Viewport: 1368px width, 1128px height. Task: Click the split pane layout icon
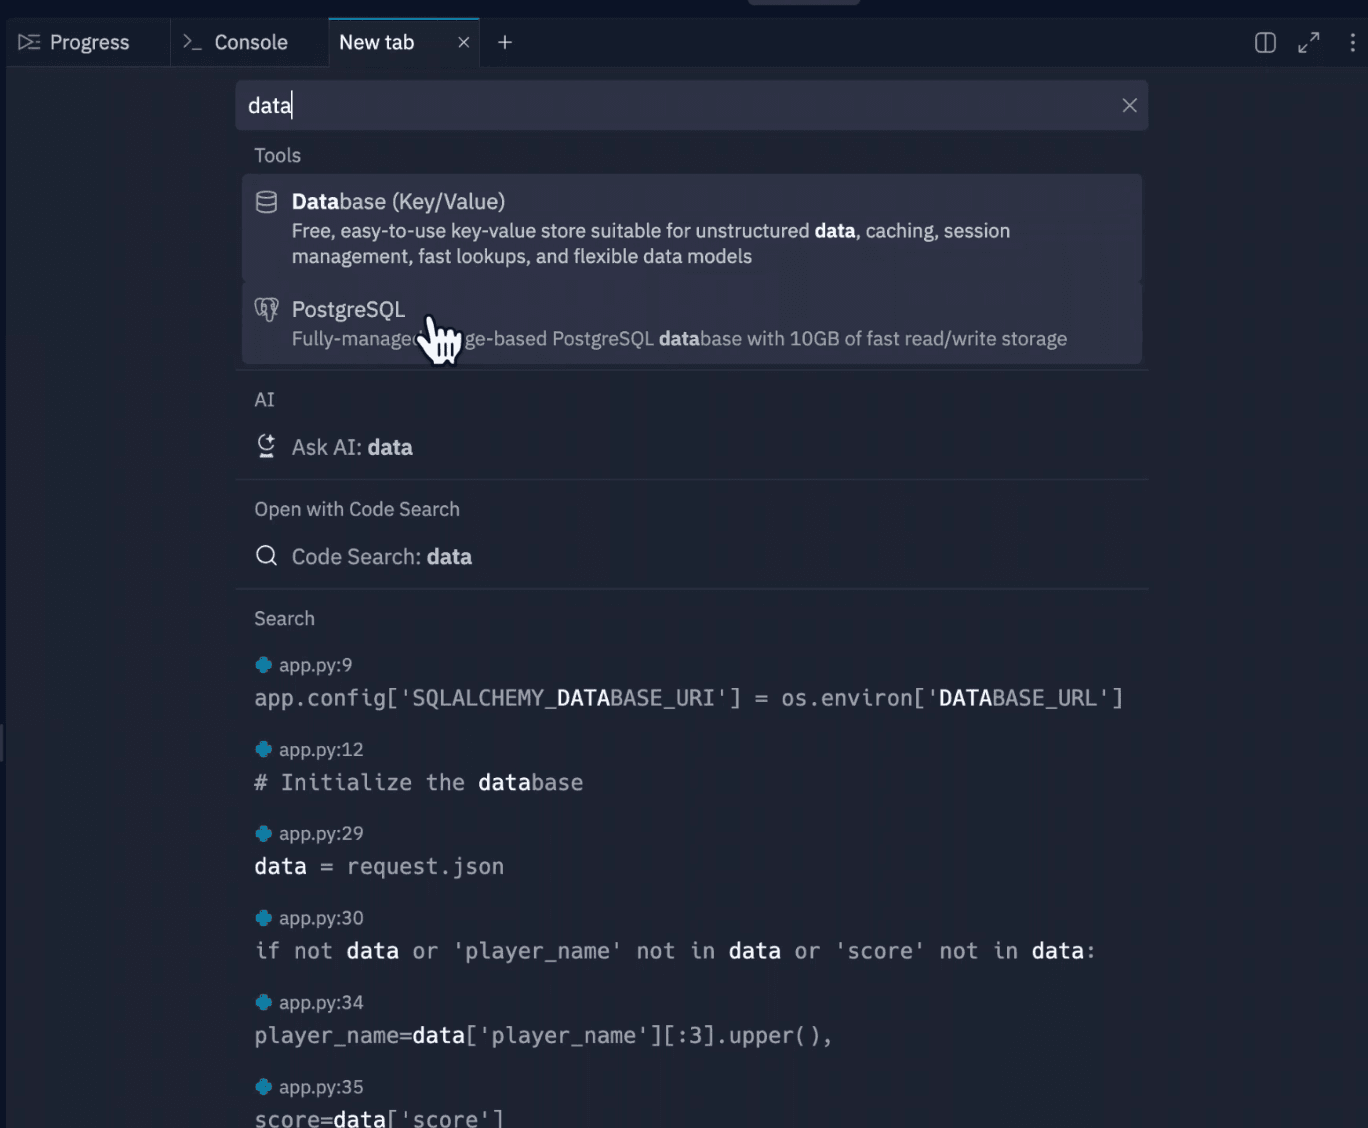coord(1265,42)
